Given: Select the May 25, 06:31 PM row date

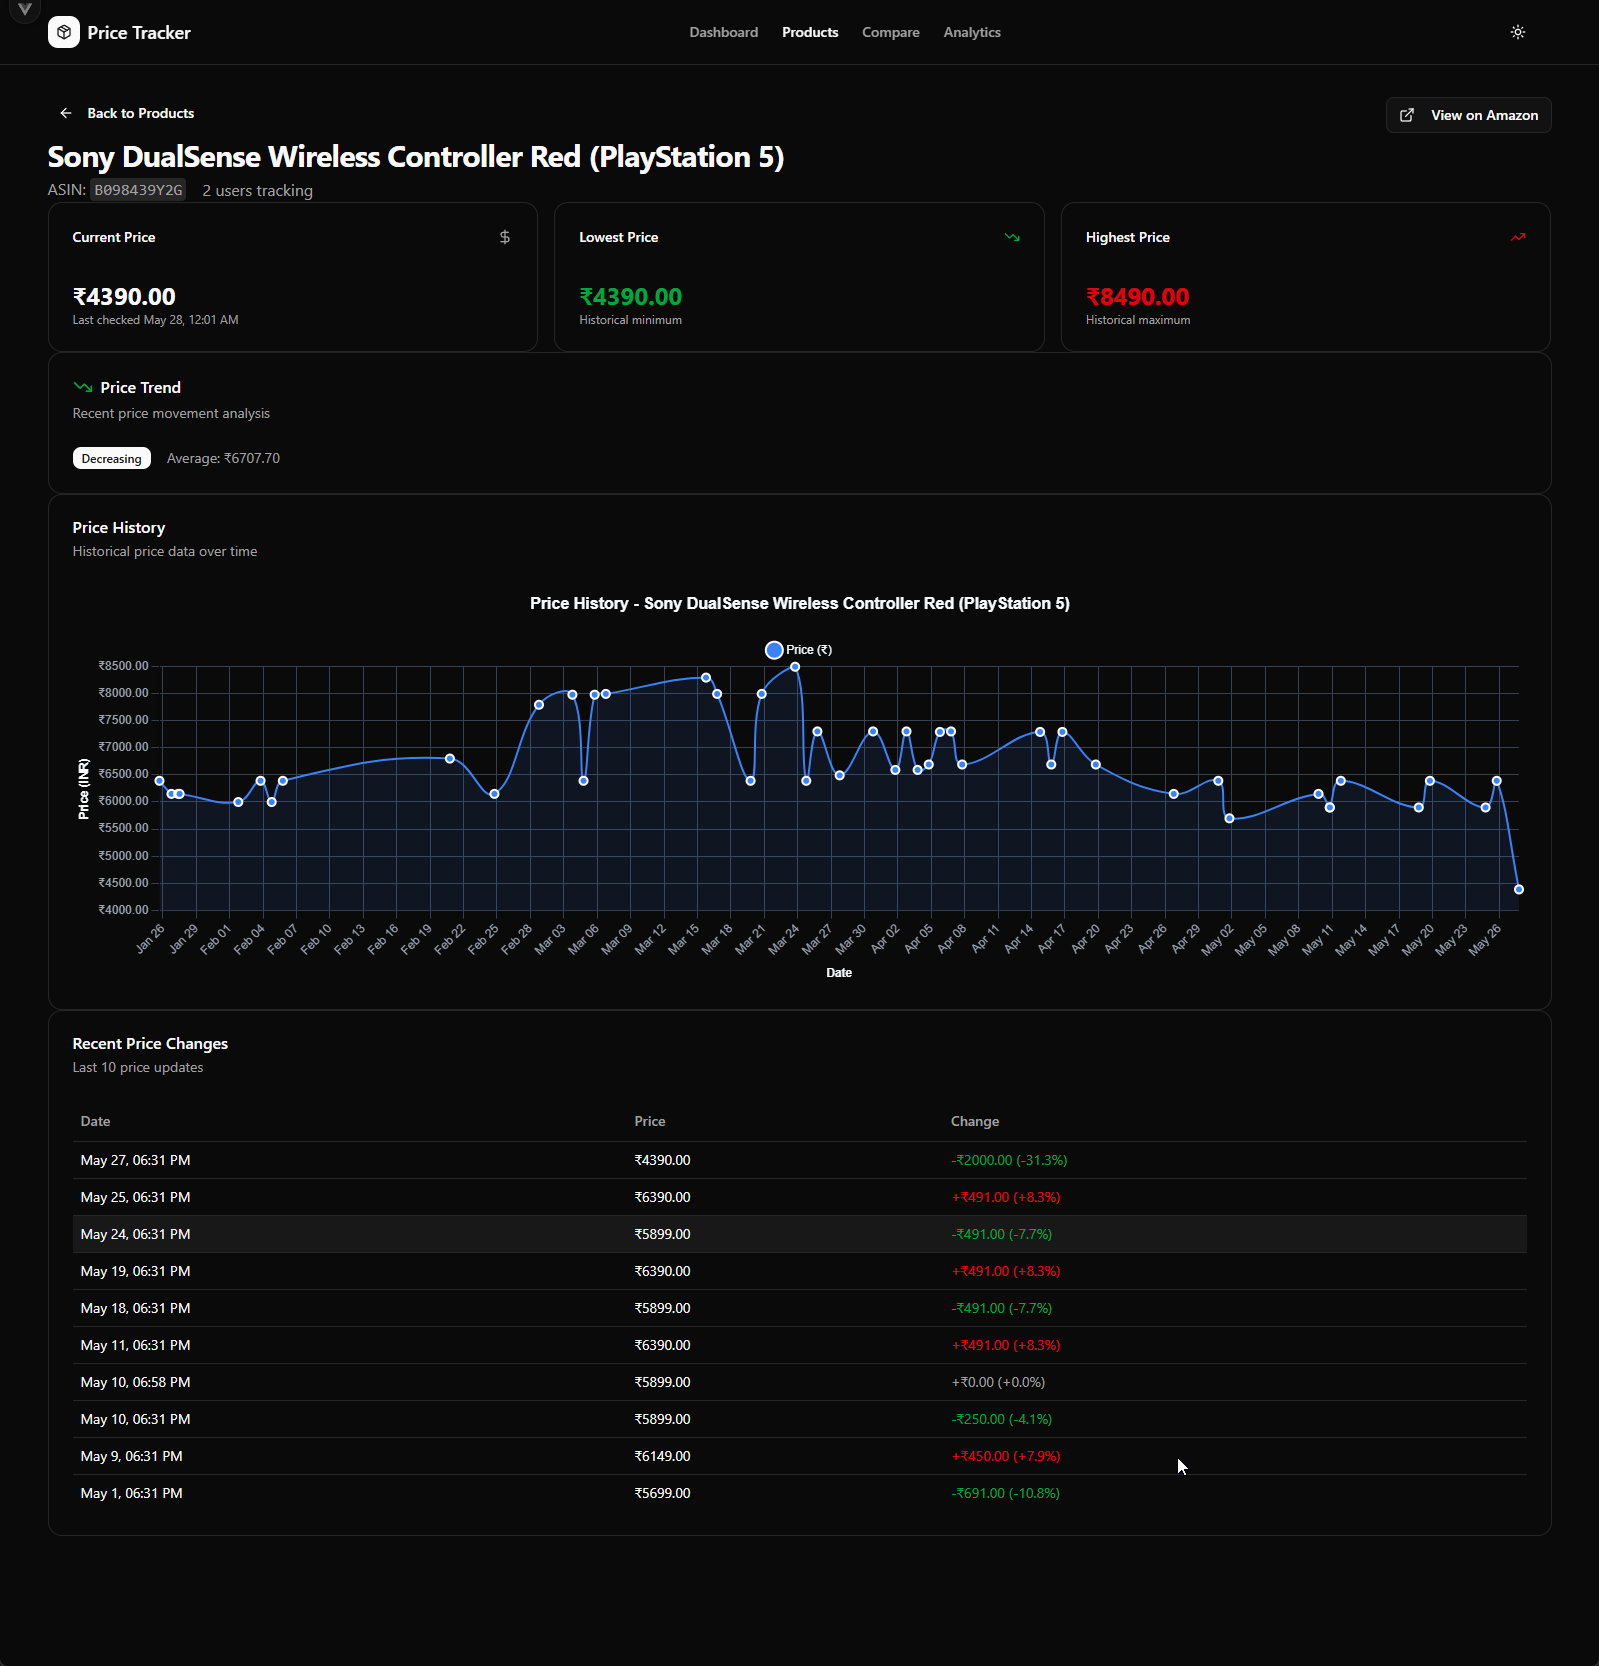Looking at the screenshot, I should (x=135, y=1197).
